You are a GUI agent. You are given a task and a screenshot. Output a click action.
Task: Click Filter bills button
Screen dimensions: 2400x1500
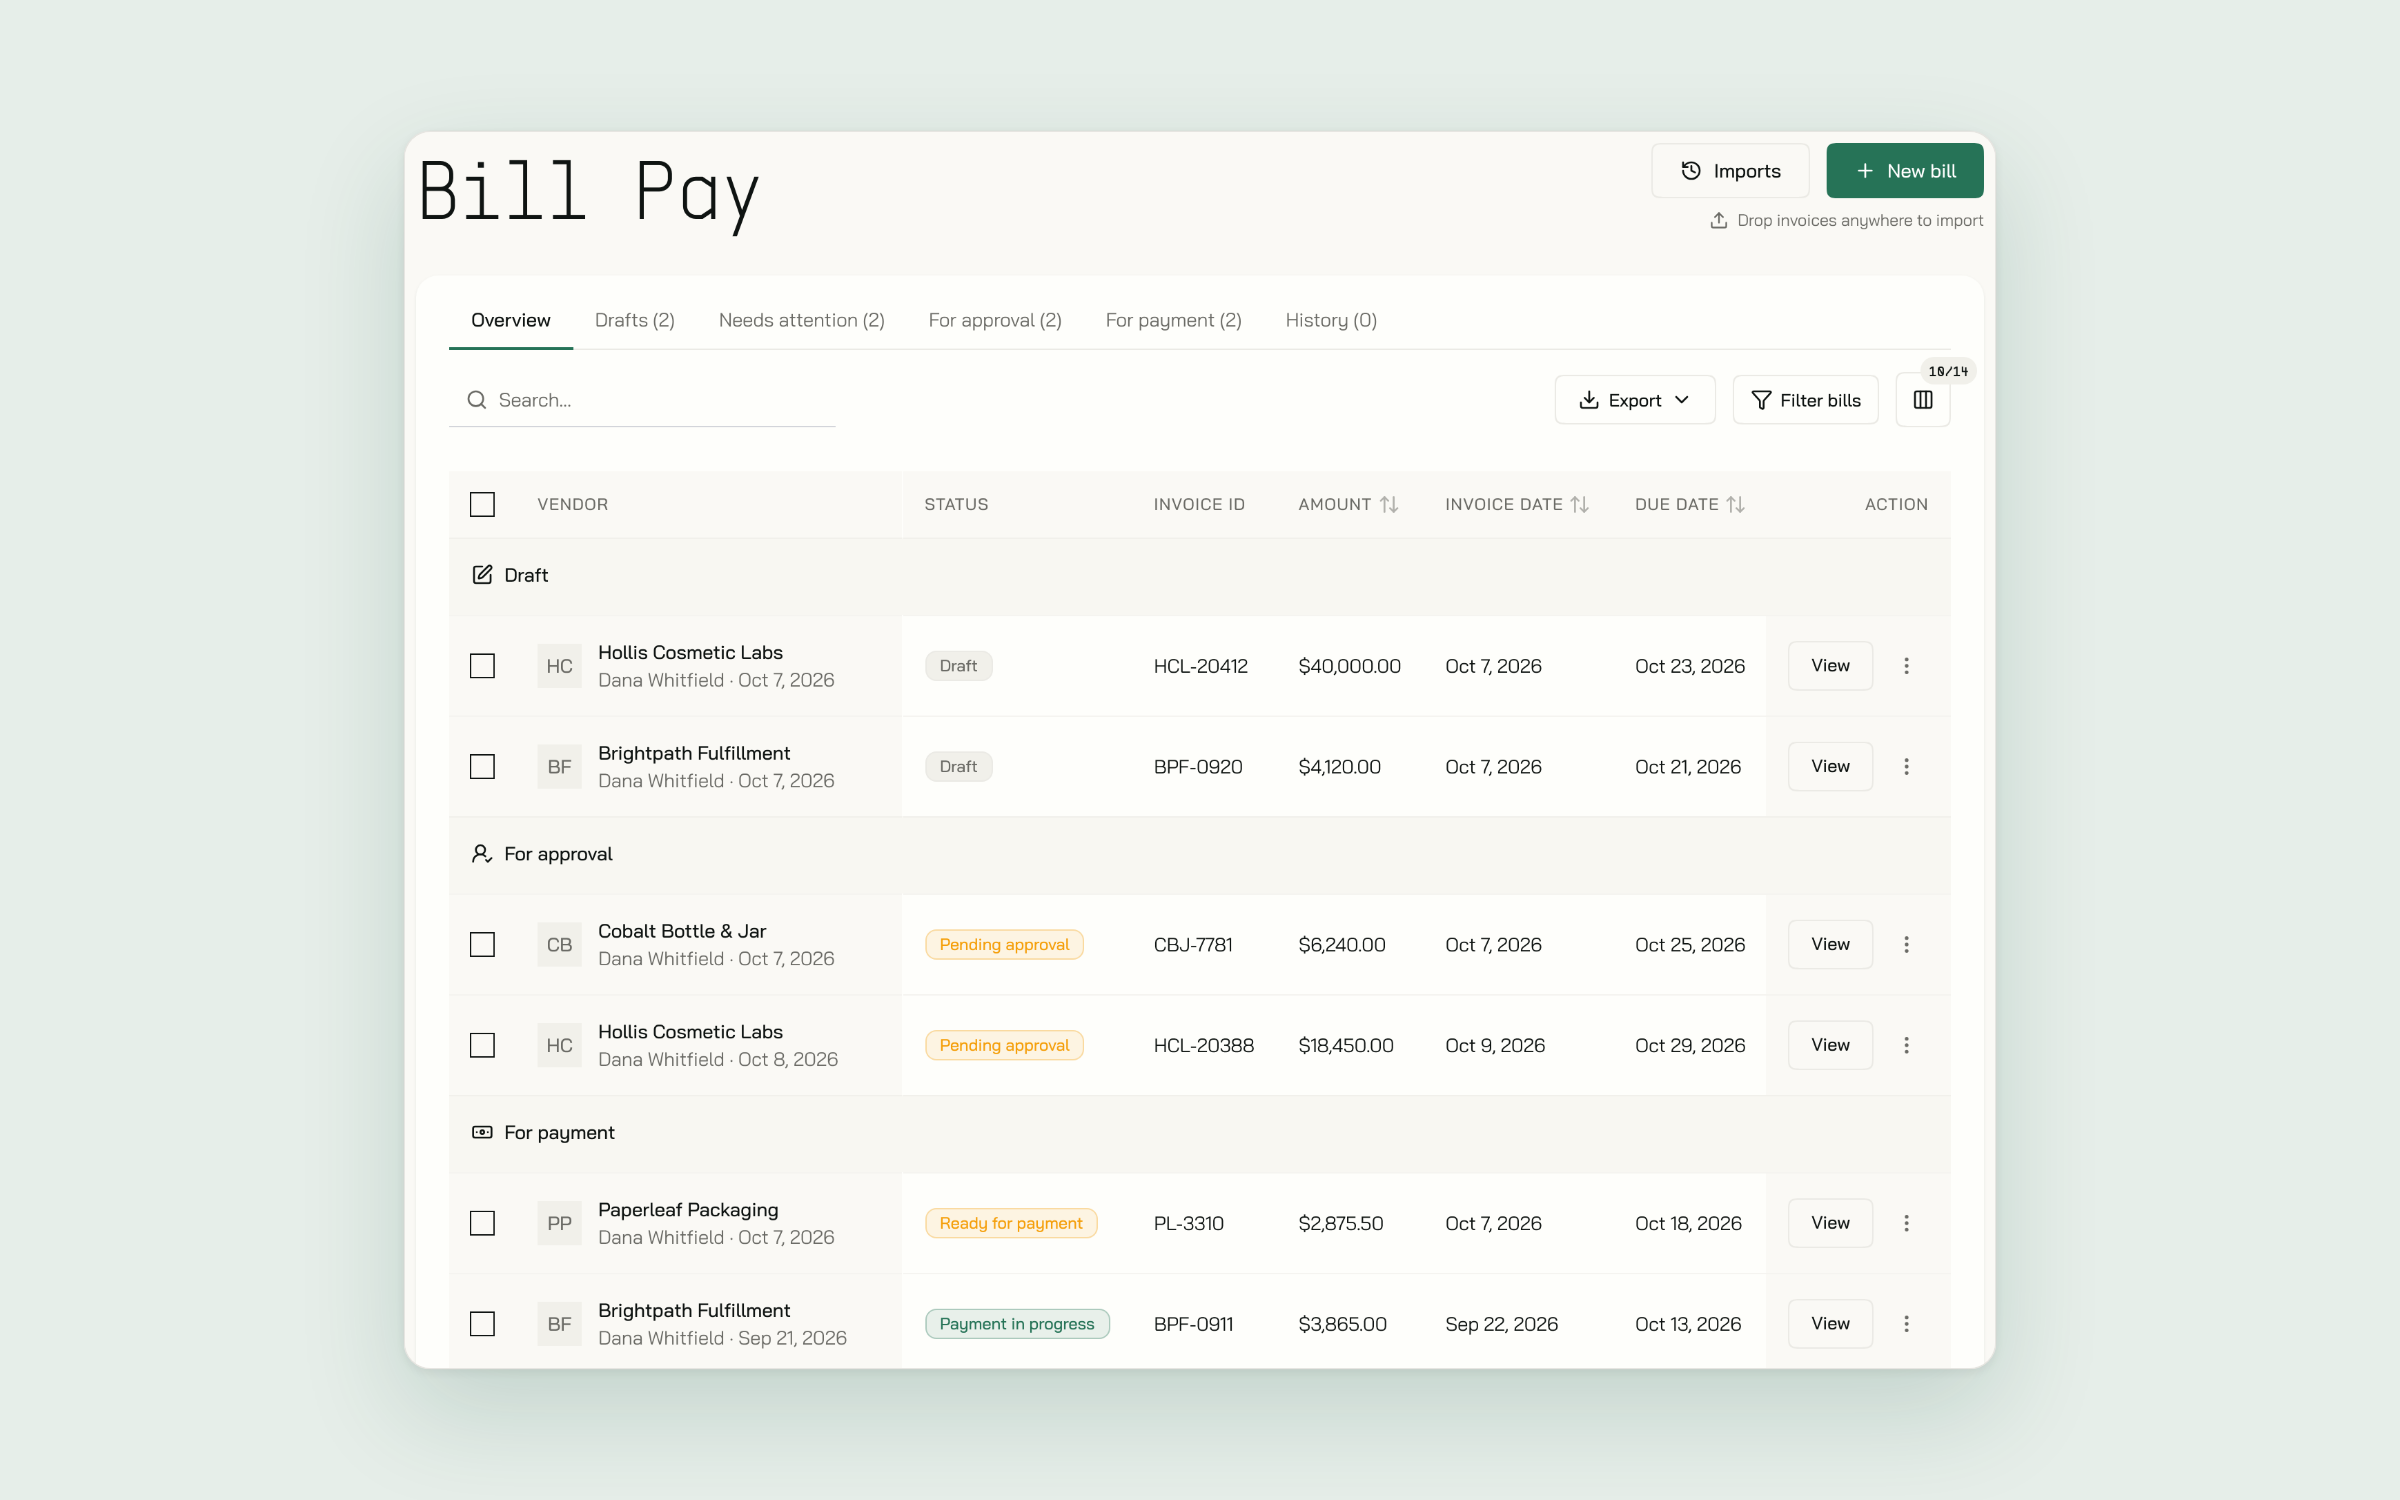(x=1805, y=400)
